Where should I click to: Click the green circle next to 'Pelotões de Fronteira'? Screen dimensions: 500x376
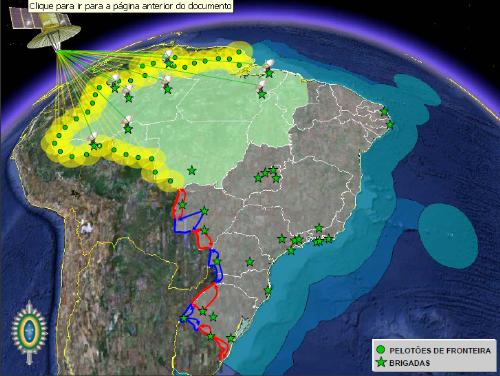point(380,350)
